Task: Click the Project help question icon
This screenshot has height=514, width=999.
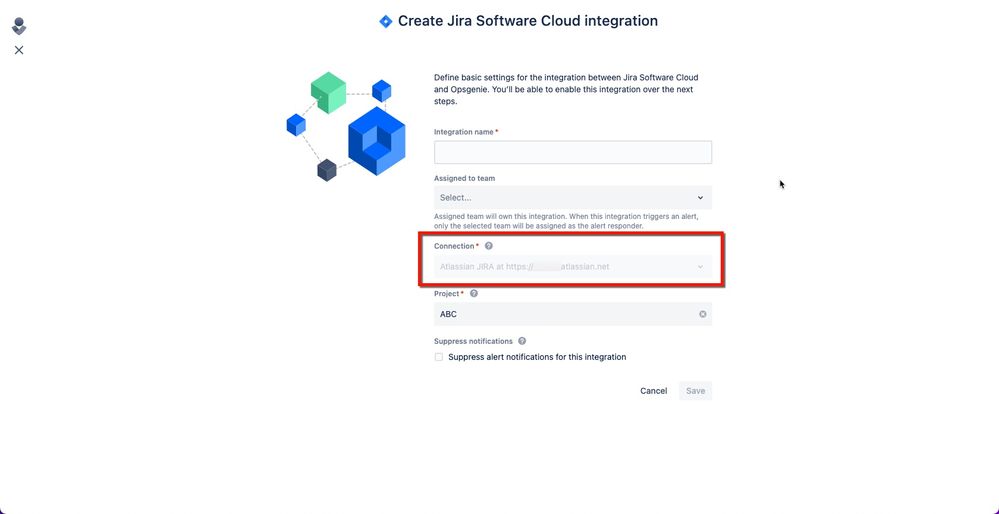Action: click(x=473, y=294)
